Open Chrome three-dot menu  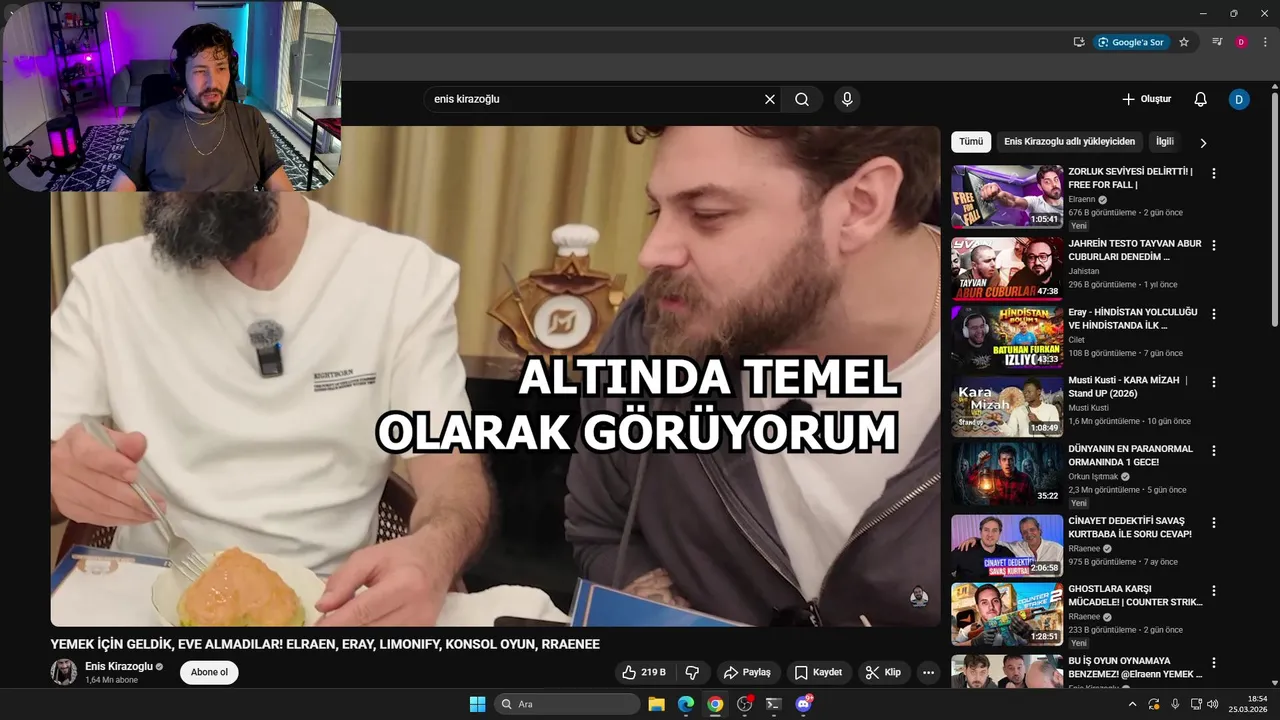point(1265,42)
